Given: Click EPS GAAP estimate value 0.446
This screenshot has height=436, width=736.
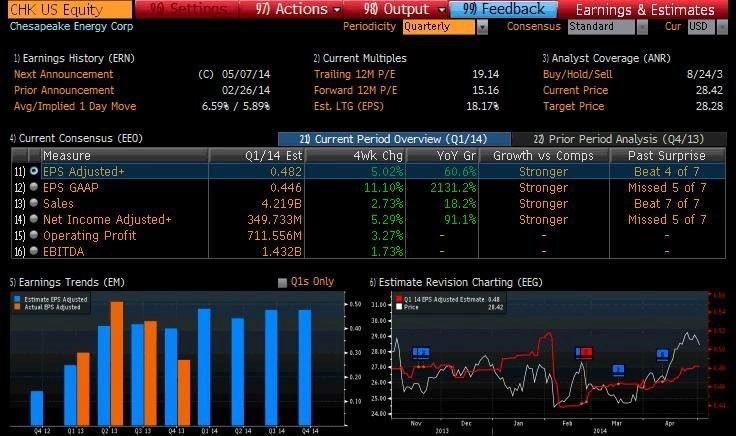Looking at the screenshot, I should (x=286, y=188).
